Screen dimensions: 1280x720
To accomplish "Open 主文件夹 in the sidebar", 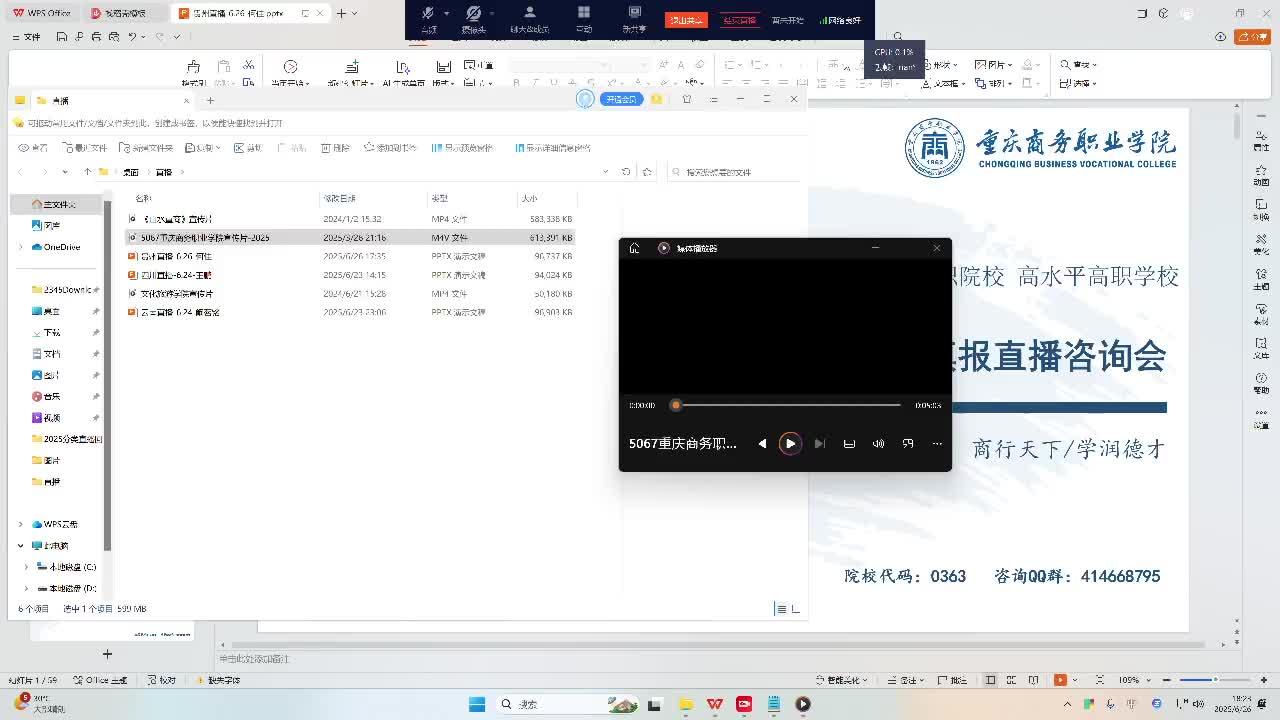I will (54, 204).
